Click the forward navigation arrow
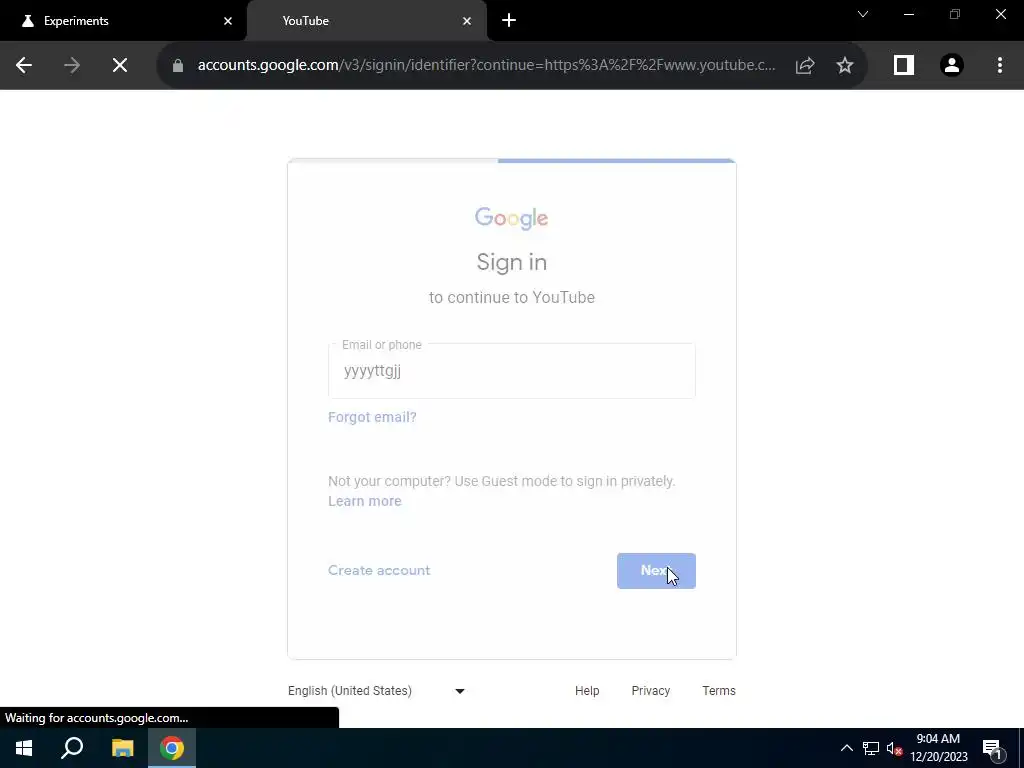This screenshot has height=768, width=1024. (72, 65)
